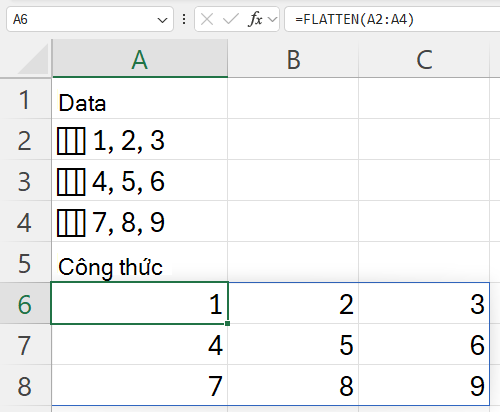Viewport: 500px width, 412px height.
Task: Select row 1 header
Action: (25, 99)
